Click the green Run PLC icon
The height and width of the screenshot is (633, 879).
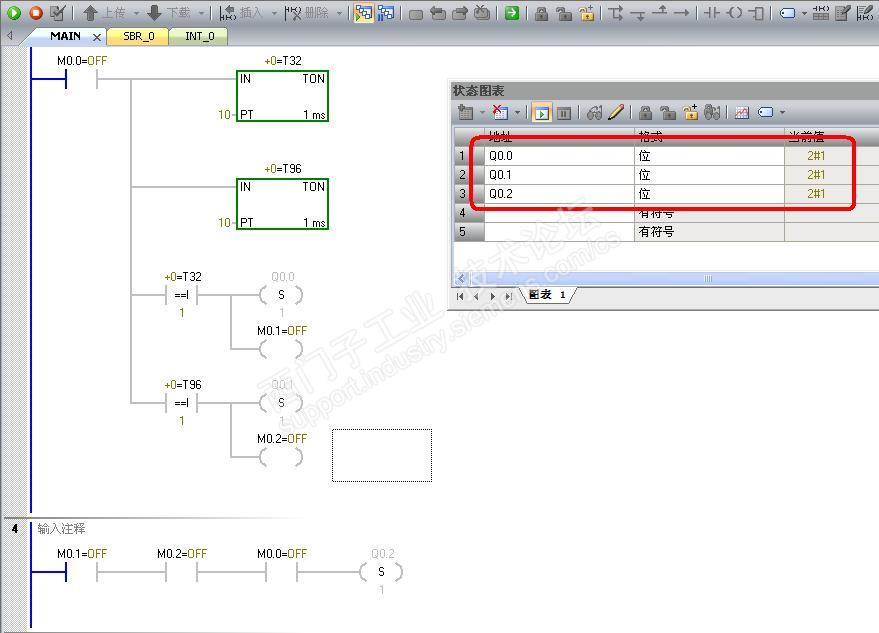pyautogui.click(x=14, y=12)
